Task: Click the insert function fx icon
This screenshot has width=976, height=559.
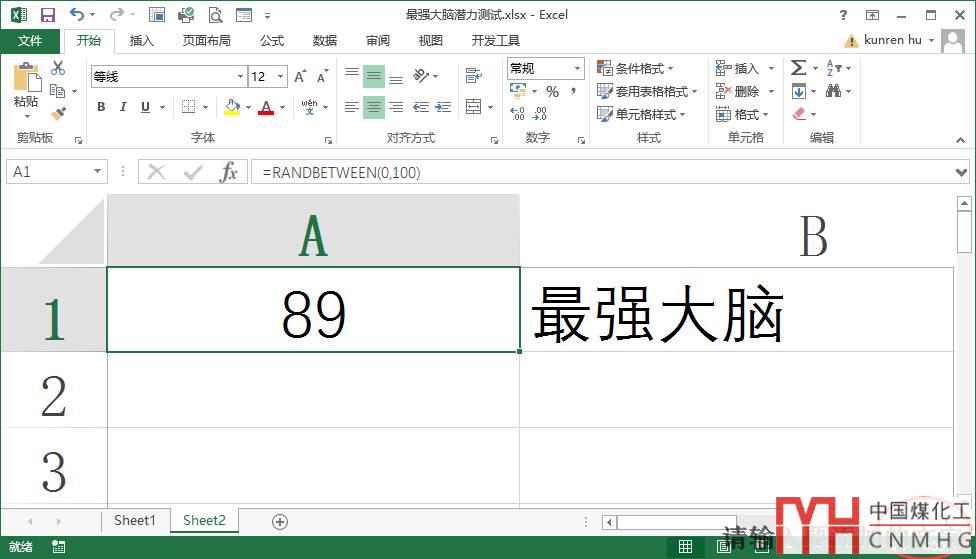Action: (229, 172)
